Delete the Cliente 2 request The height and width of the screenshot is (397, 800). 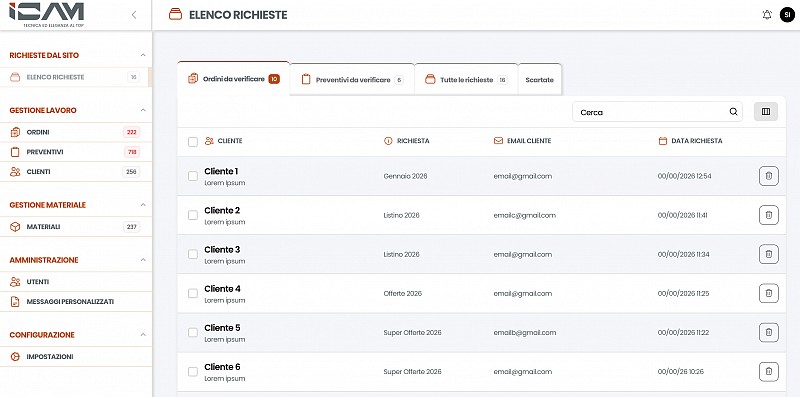click(769, 215)
